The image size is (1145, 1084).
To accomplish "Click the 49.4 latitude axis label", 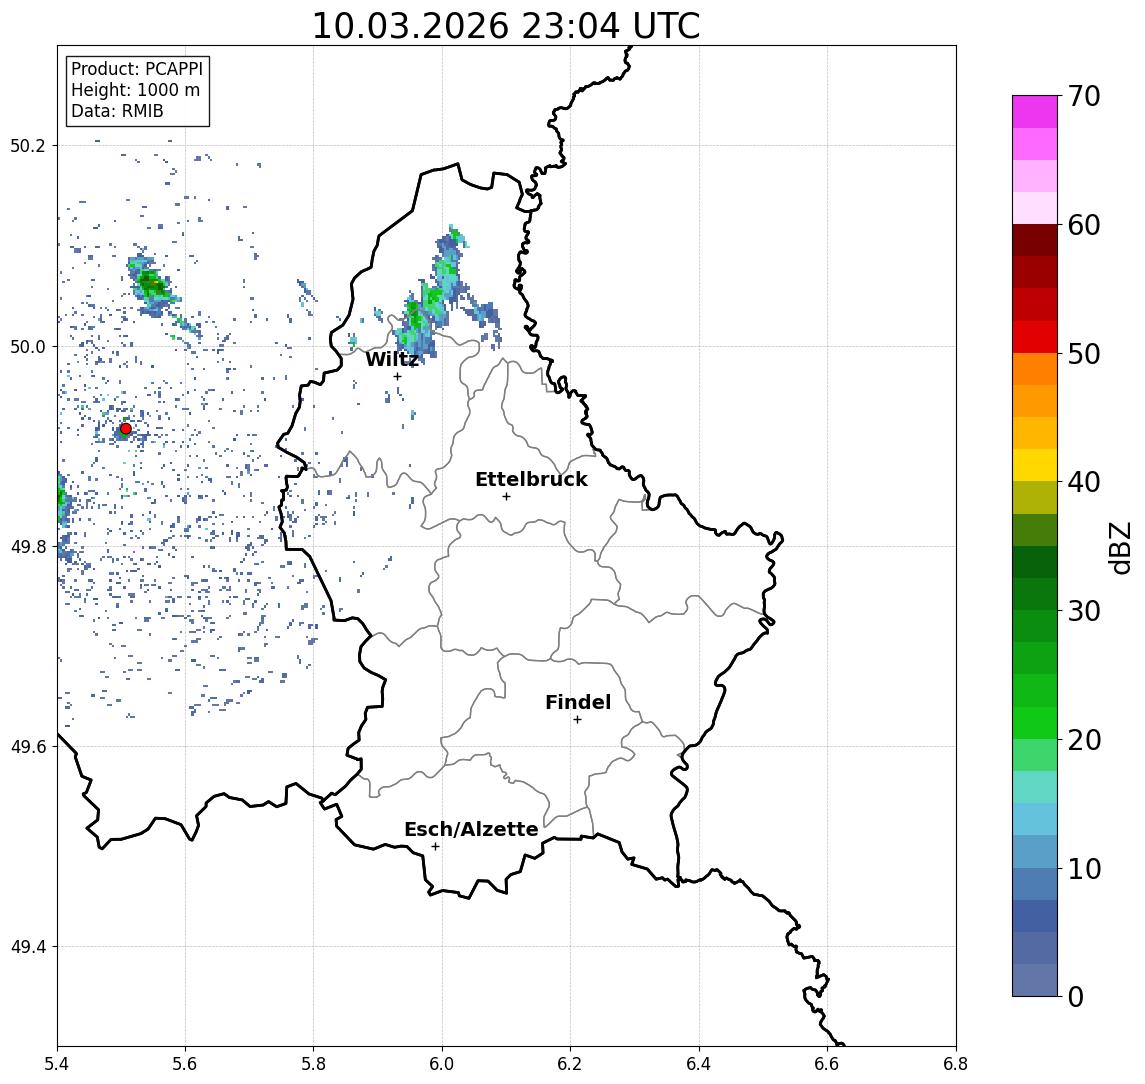I will point(28,947).
